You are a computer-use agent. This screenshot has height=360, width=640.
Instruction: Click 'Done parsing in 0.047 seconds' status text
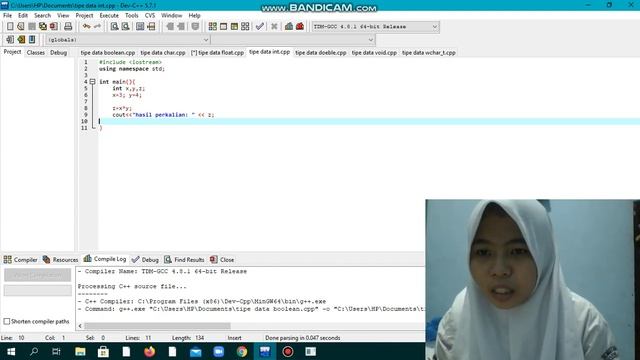pos(302,338)
